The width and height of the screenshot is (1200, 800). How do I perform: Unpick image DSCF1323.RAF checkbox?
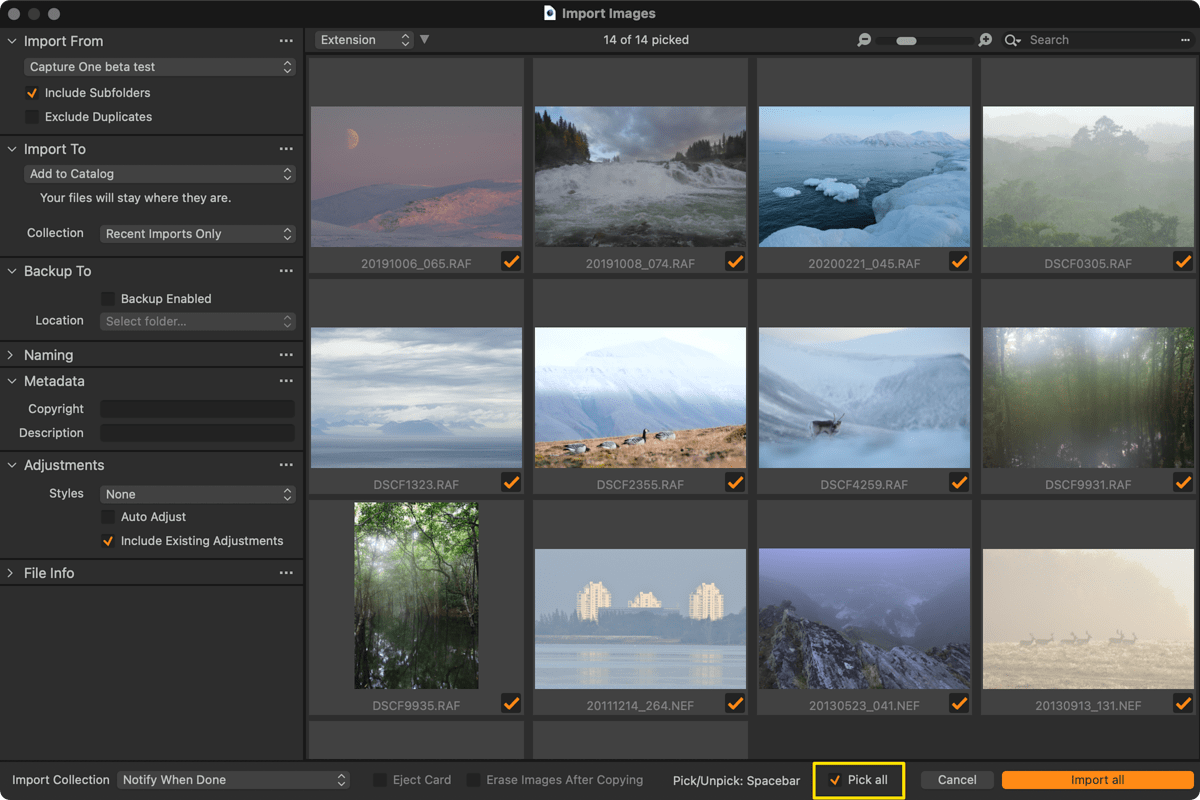tap(511, 482)
